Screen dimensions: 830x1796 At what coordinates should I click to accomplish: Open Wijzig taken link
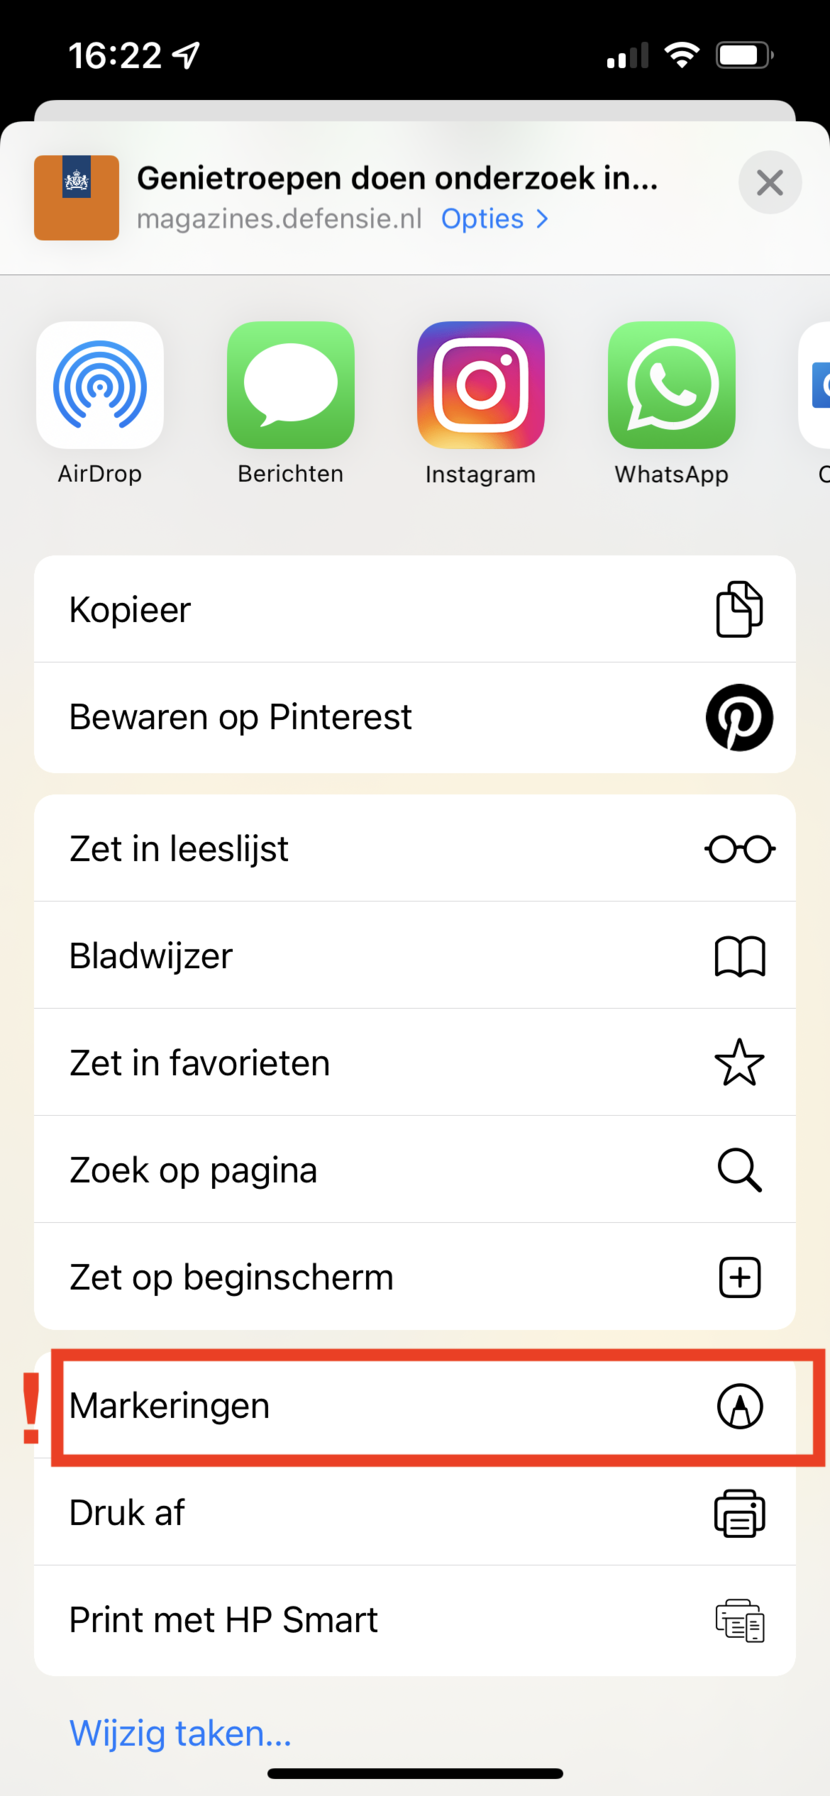[x=181, y=1733]
